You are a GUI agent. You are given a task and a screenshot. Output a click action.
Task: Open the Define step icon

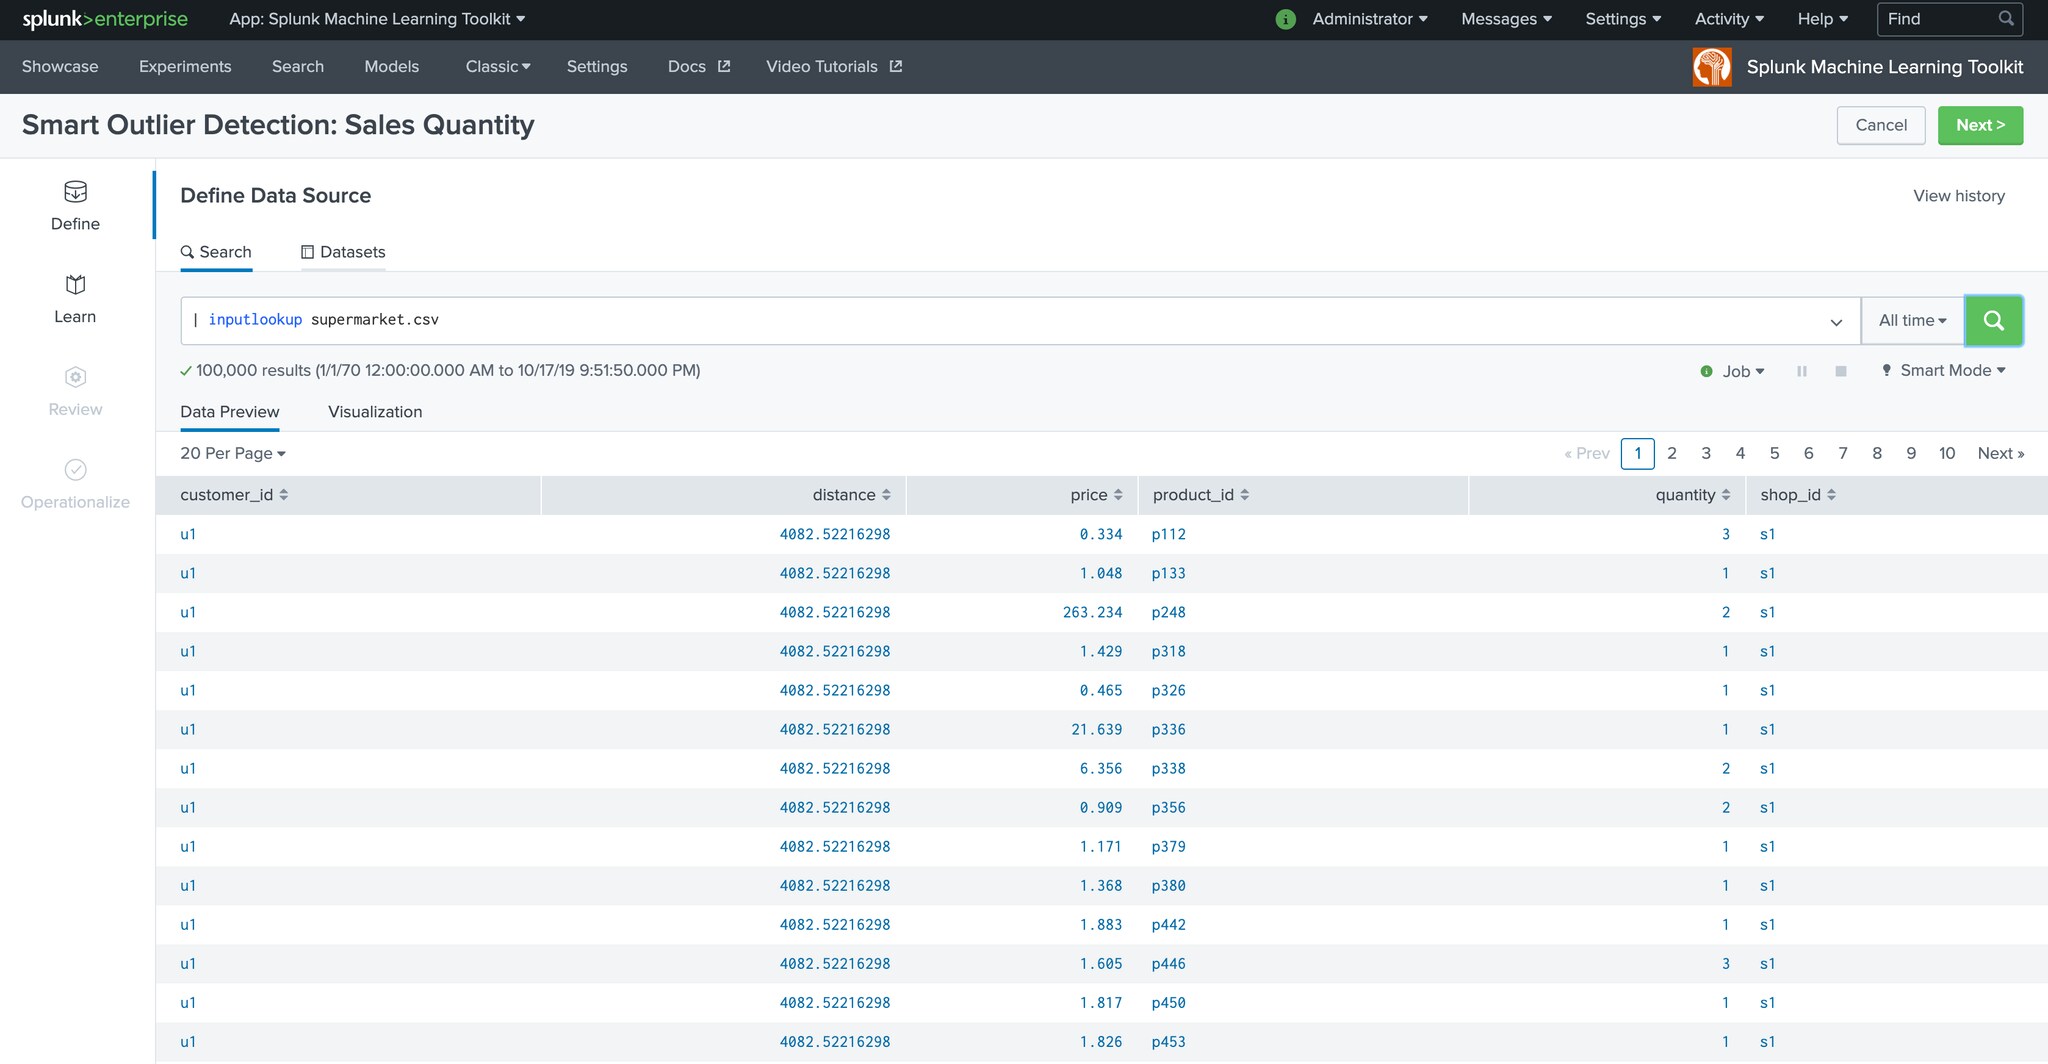click(75, 191)
